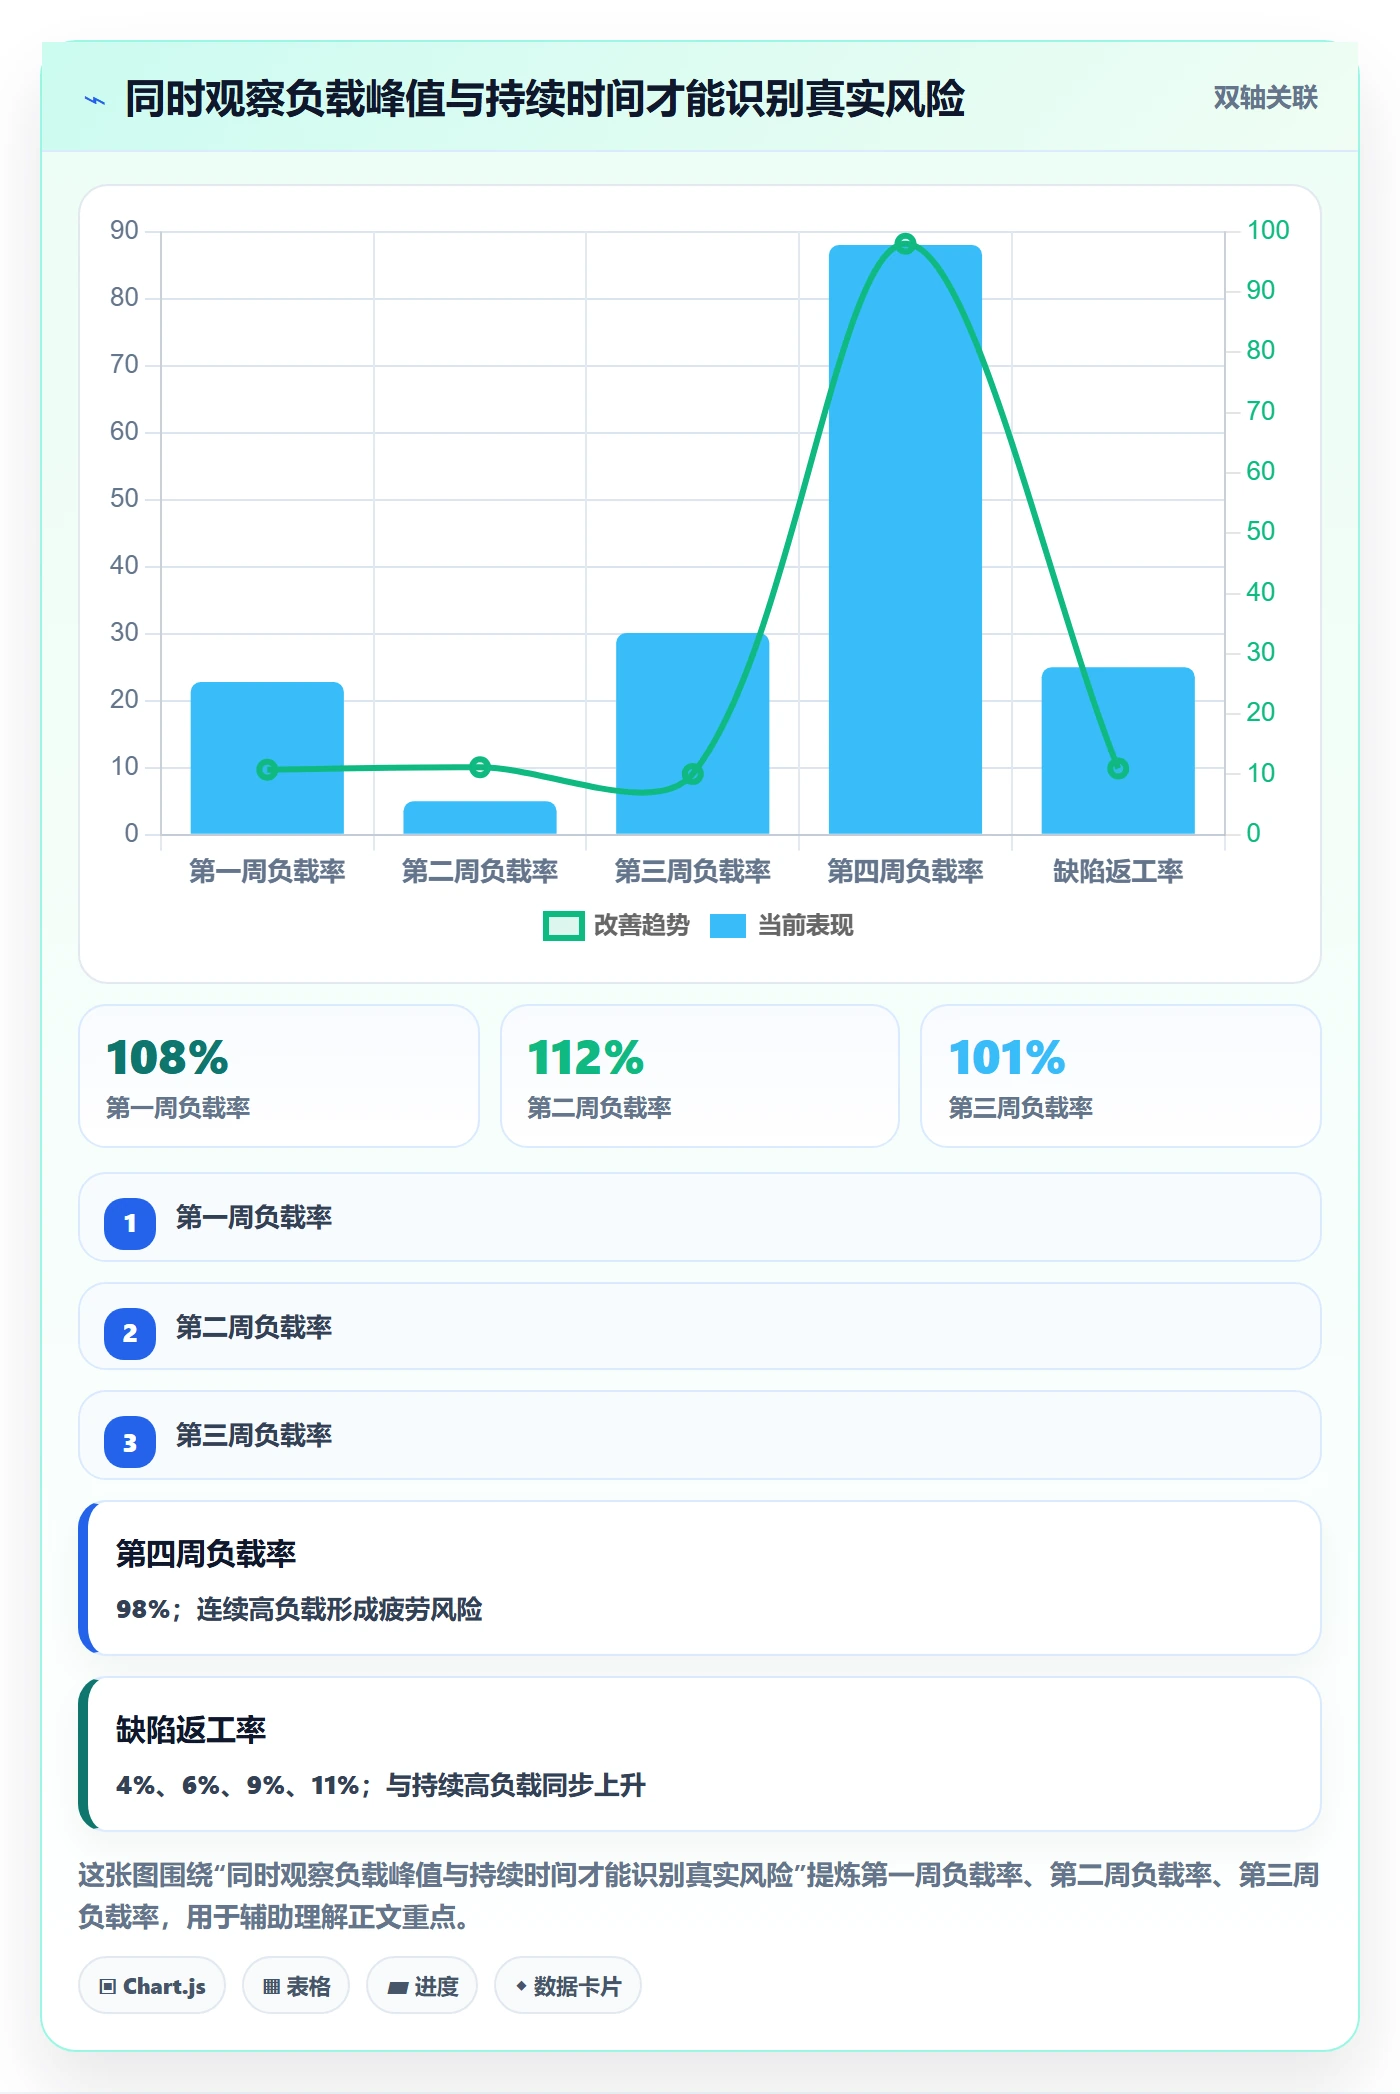
Task: Click the 进度 tag chip
Action: 422,1986
